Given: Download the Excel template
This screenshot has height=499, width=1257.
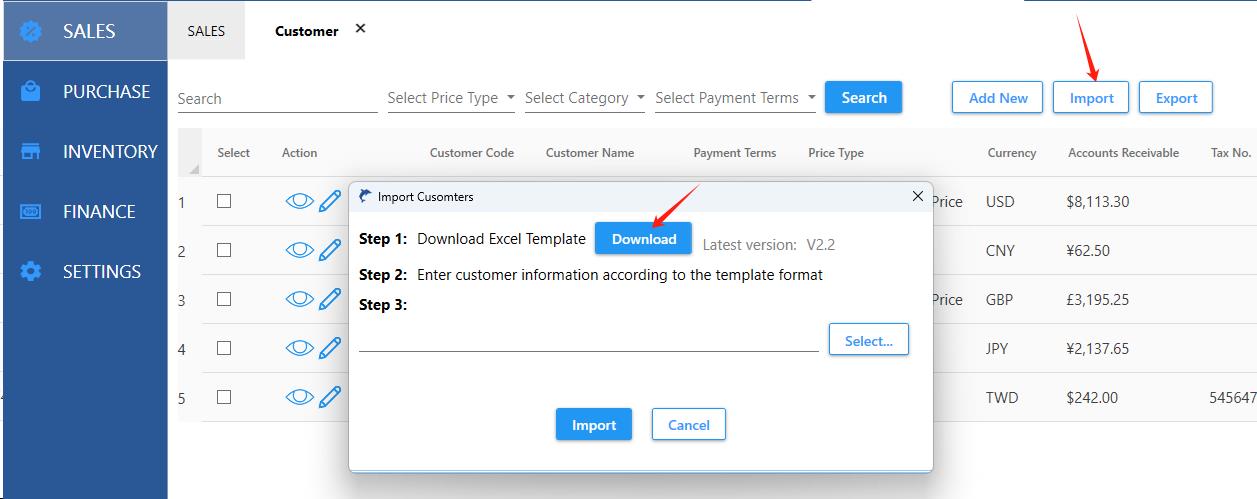Looking at the screenshot, I should pos(644,239).
